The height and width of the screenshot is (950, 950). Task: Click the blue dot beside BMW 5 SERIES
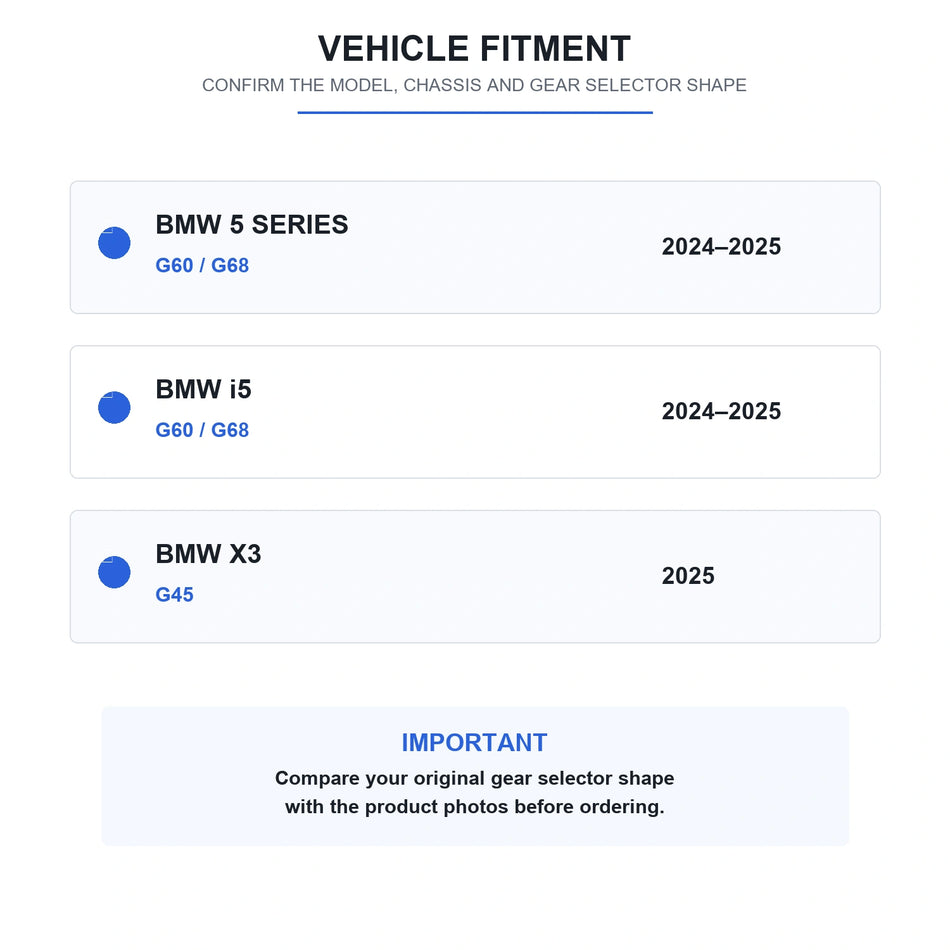pyautogui.click(x=114, y=243)
